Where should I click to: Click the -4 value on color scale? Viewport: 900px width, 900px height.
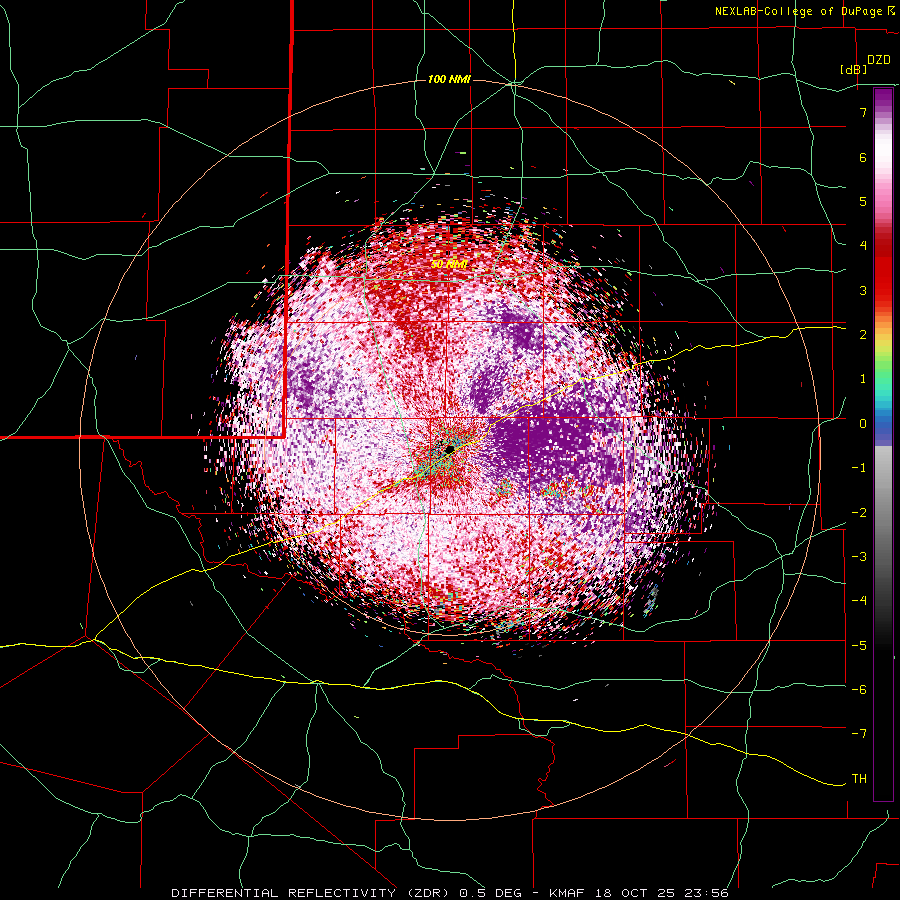859,601
